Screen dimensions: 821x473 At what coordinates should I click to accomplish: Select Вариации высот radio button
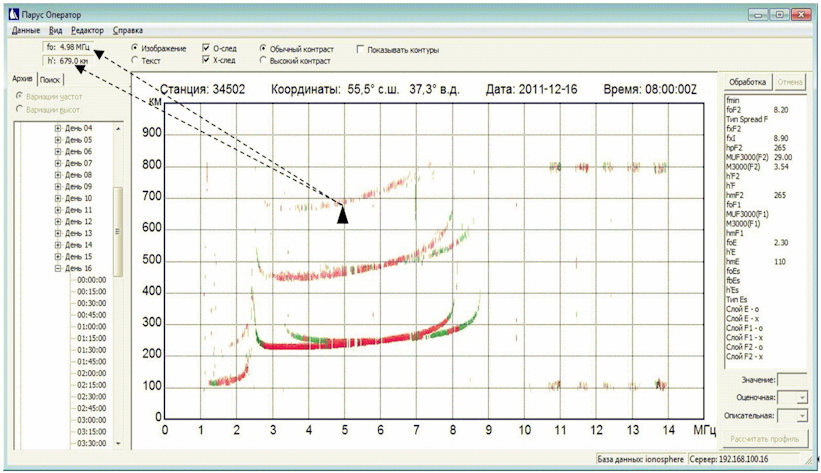[19, 109]
